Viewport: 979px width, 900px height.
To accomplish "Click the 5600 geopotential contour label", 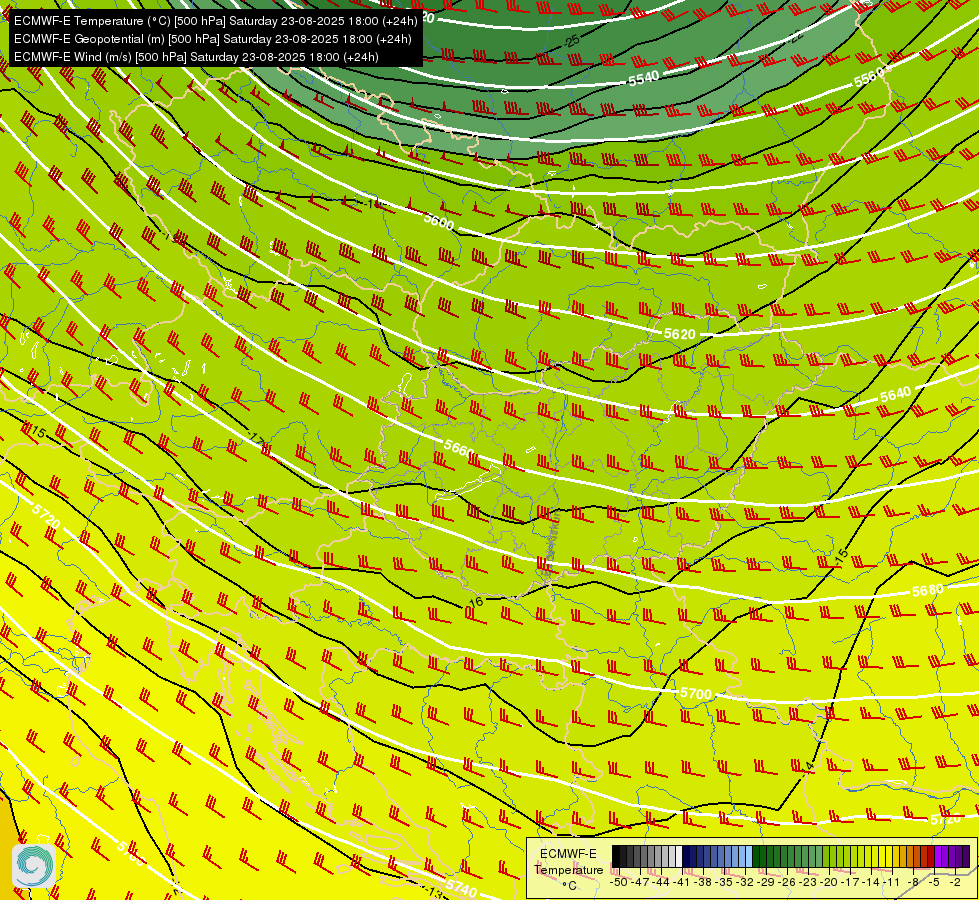I will click(439, 221).
